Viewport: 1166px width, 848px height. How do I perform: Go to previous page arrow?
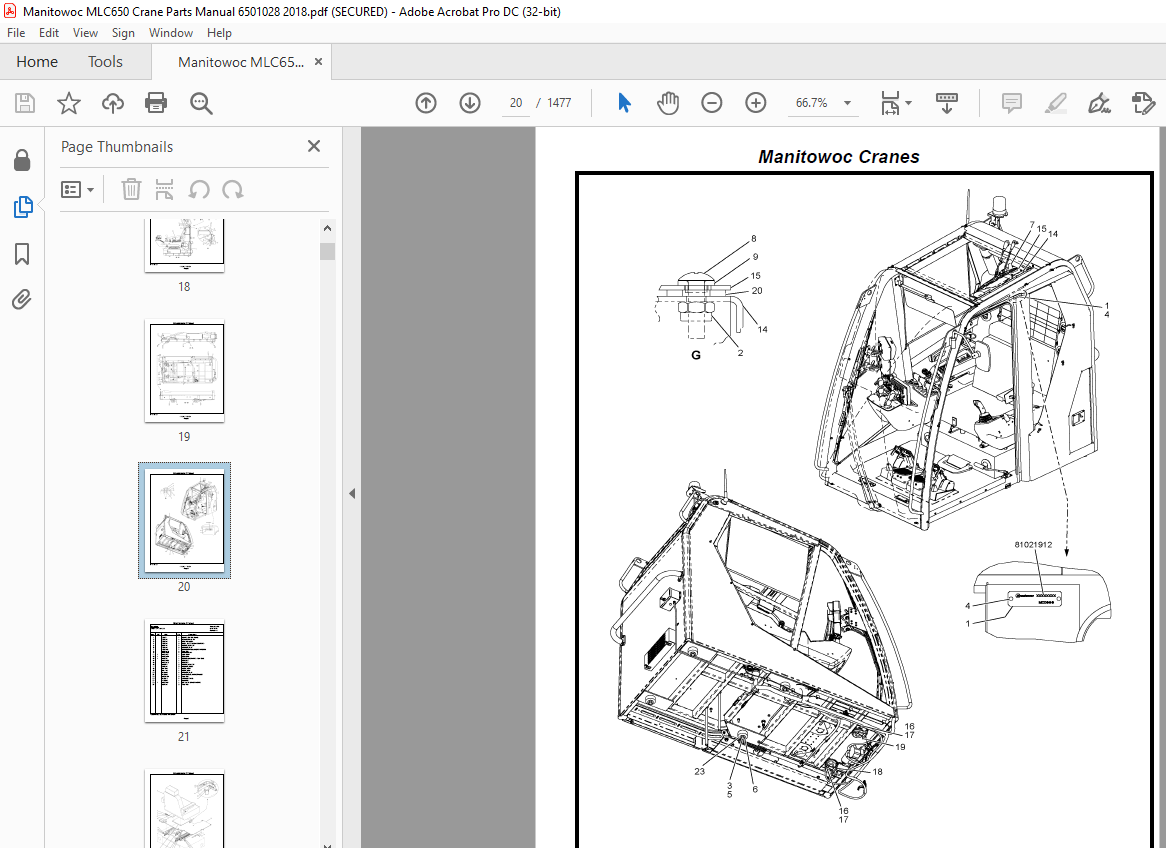coord(426,103)
